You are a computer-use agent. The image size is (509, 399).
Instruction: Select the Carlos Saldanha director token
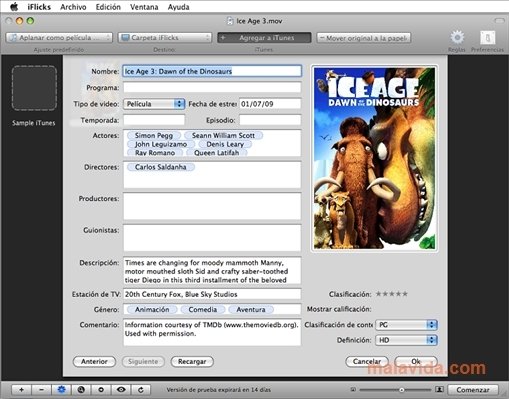click(161, 167)
